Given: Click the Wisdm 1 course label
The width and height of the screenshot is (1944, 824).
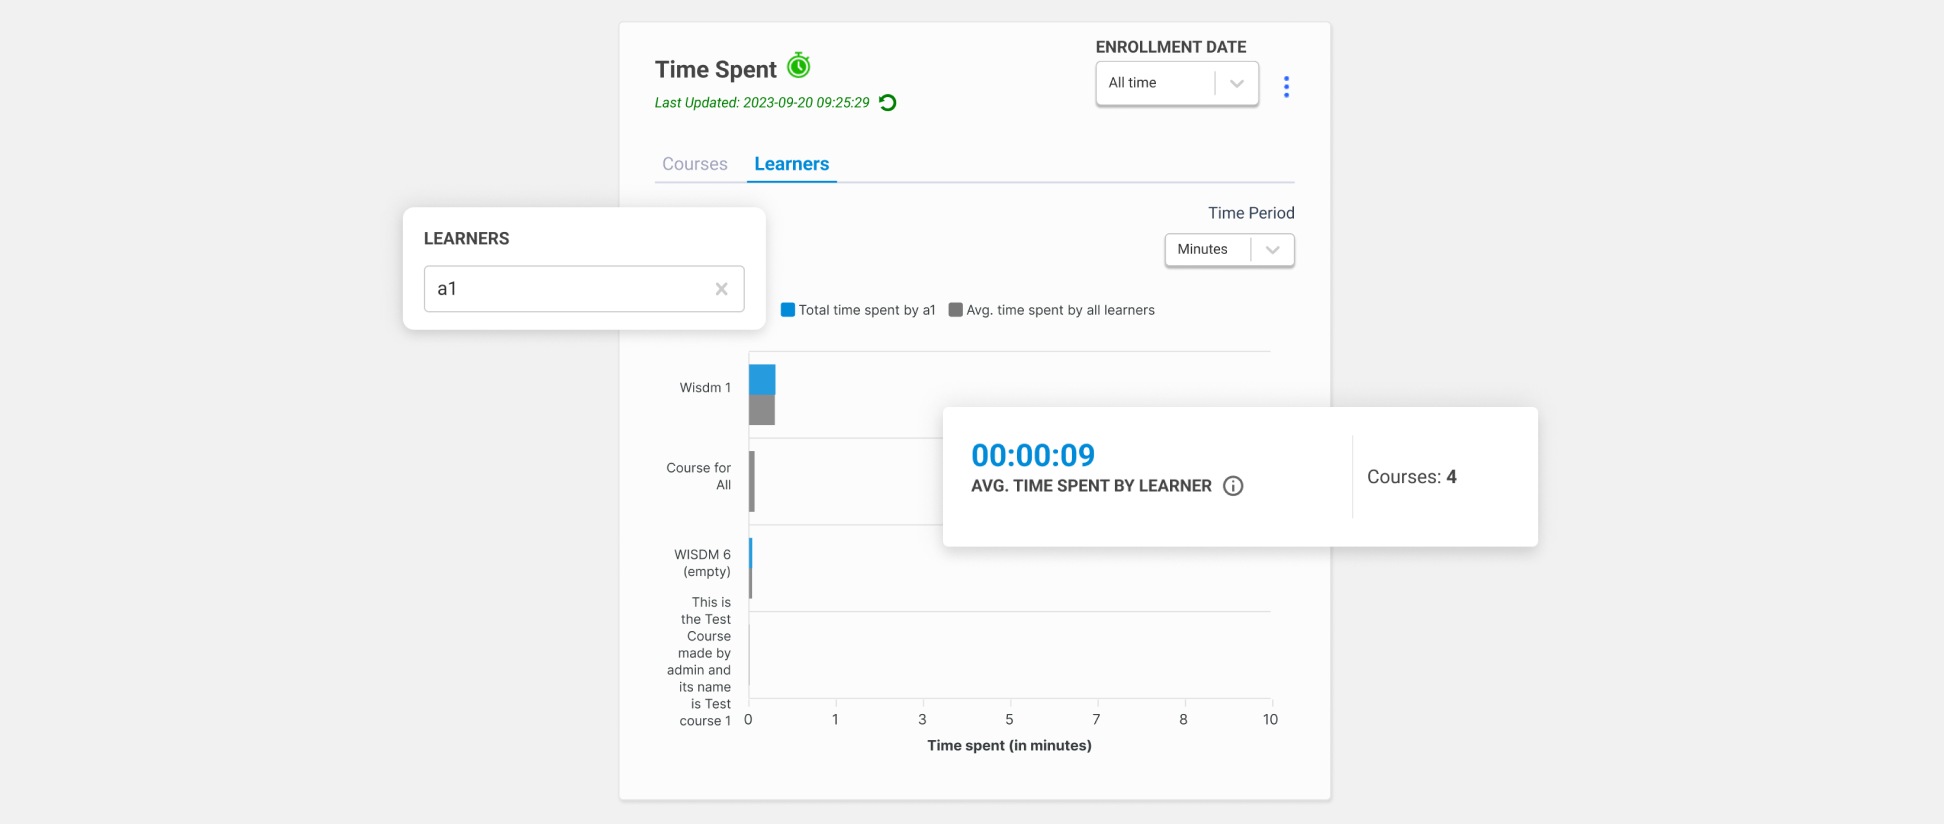Looking at the screenshot, I should 705,388.
